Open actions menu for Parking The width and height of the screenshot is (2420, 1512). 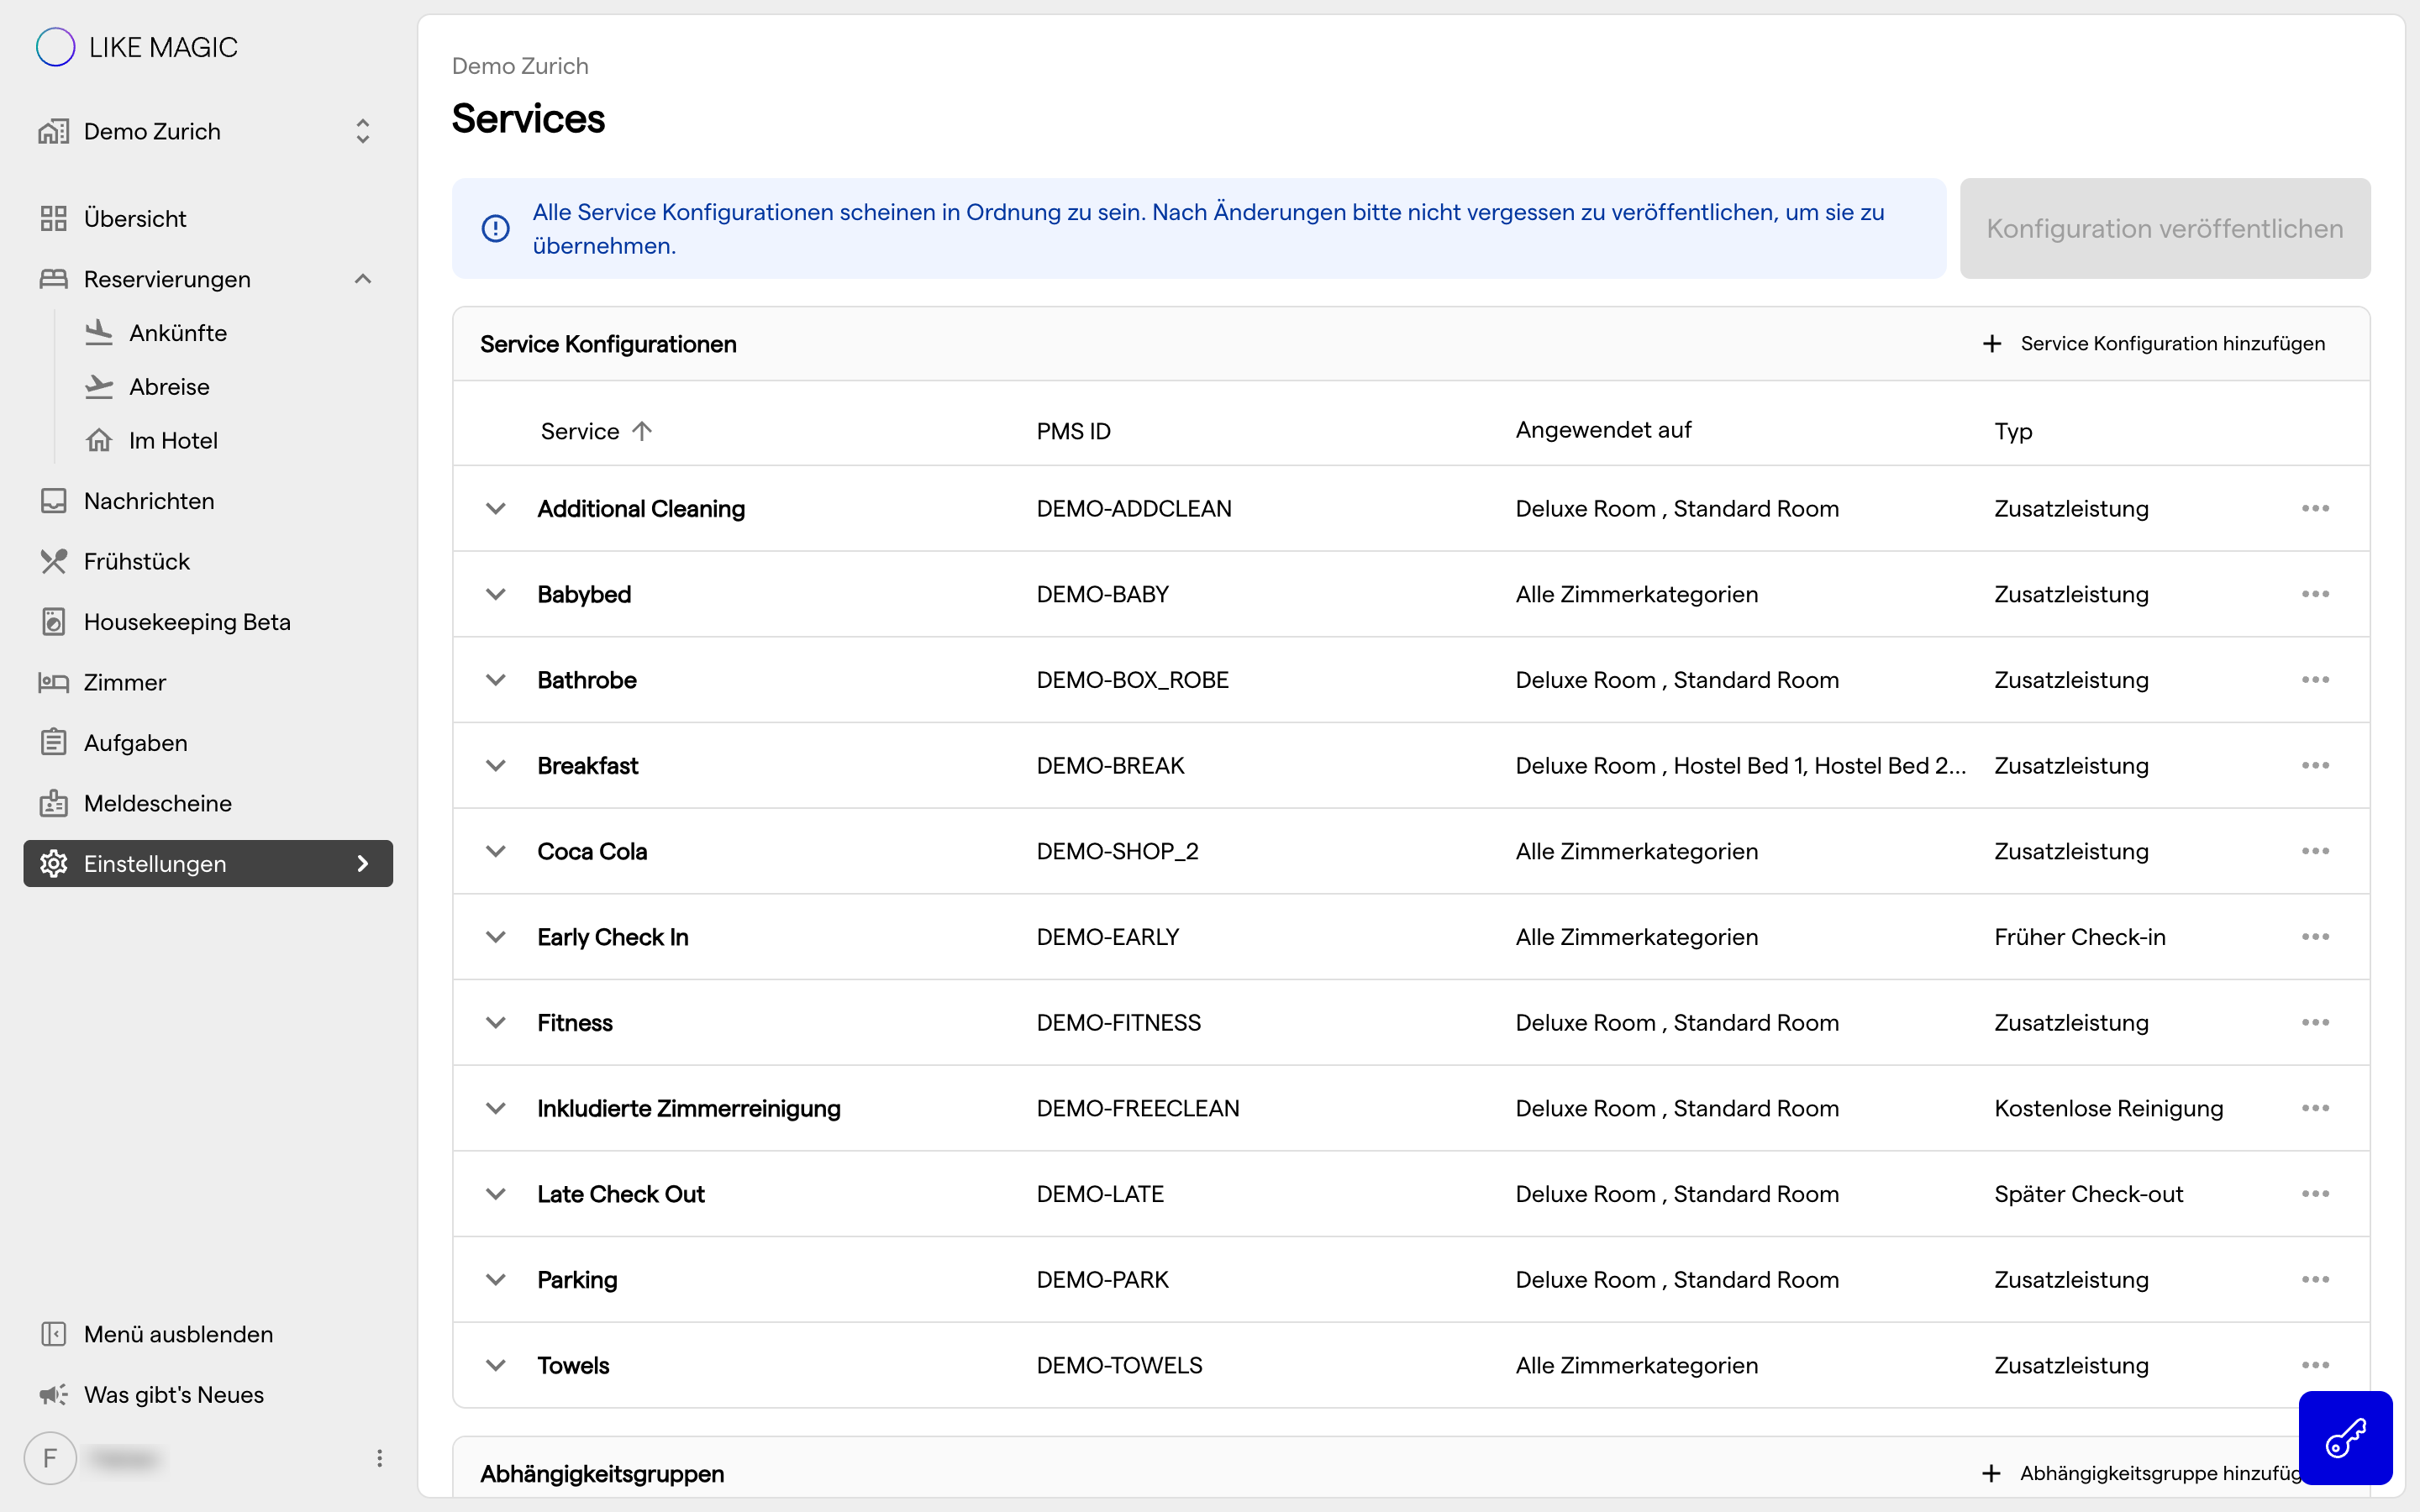click(2315, 1279)
